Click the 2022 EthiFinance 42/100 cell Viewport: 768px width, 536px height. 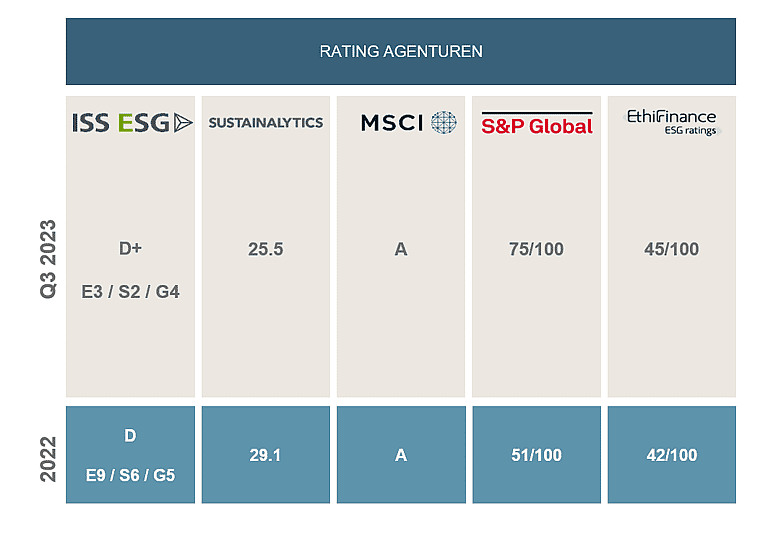coord(672,455)
